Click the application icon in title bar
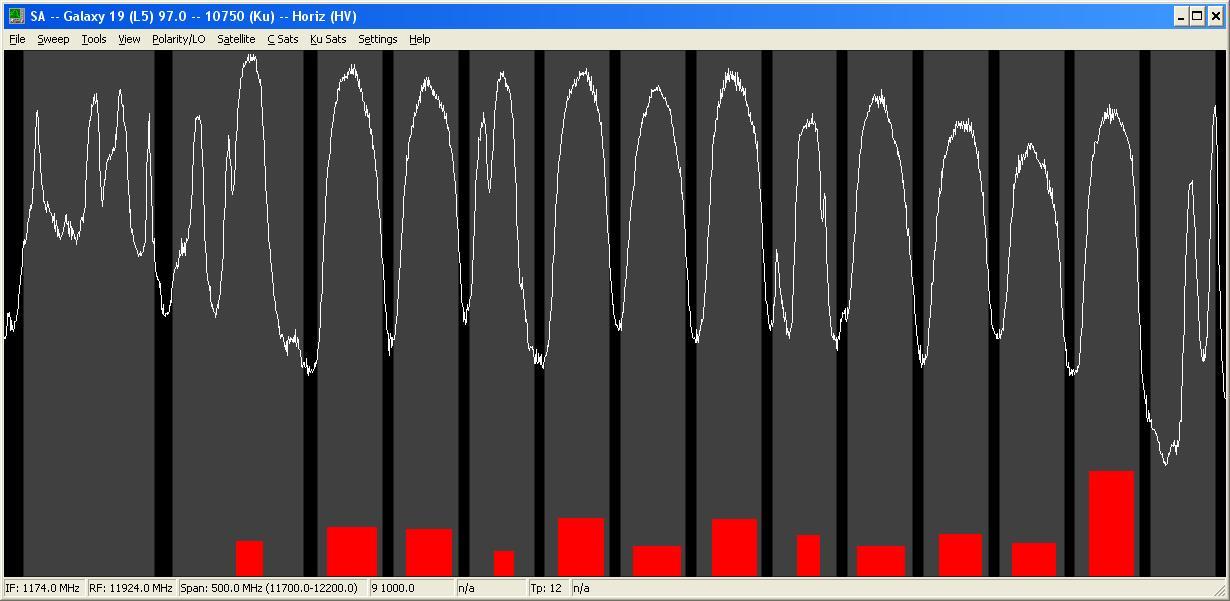The width and height of the screenshot is (1230, 601). pyautogui.click(x=16, y=16)
